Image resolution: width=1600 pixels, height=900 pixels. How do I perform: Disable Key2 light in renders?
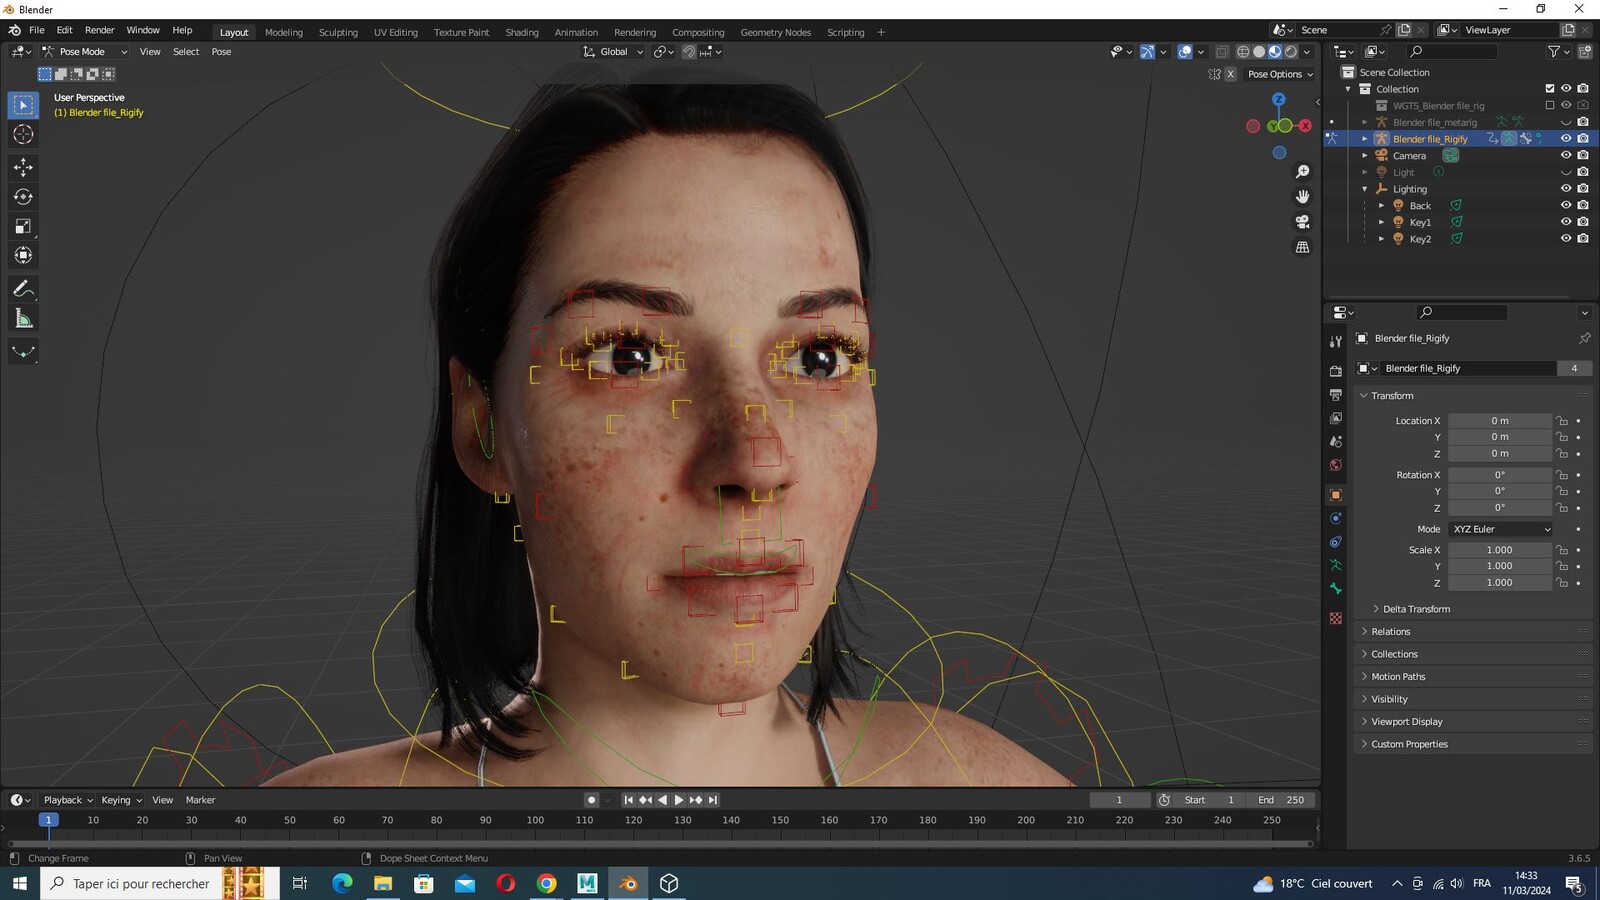point(1583,239)
